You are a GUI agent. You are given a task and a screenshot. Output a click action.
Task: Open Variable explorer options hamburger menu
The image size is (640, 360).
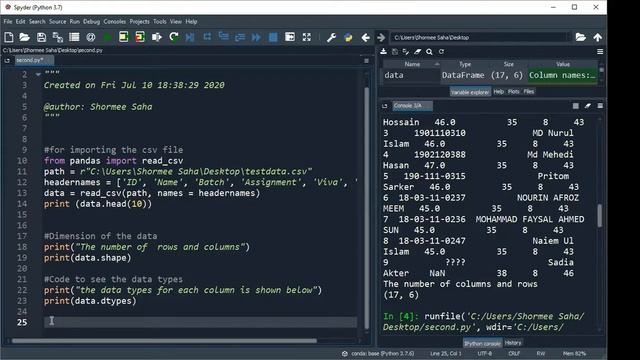(x=600, y=51)
